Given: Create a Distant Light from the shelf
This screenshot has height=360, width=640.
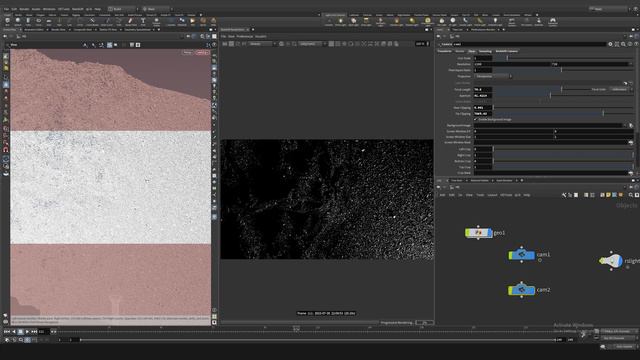Looking at the screenshot, I should (412, 22).
